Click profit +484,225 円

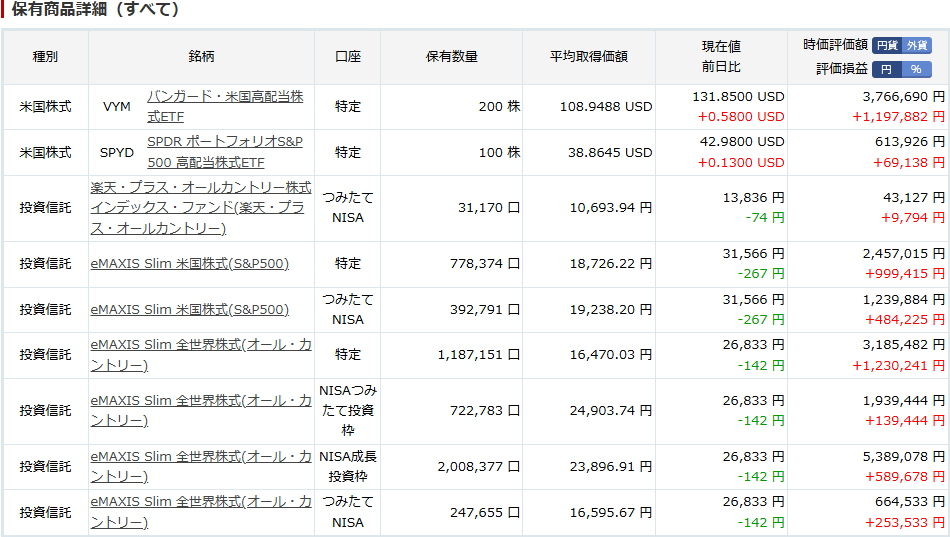[905, 320]
